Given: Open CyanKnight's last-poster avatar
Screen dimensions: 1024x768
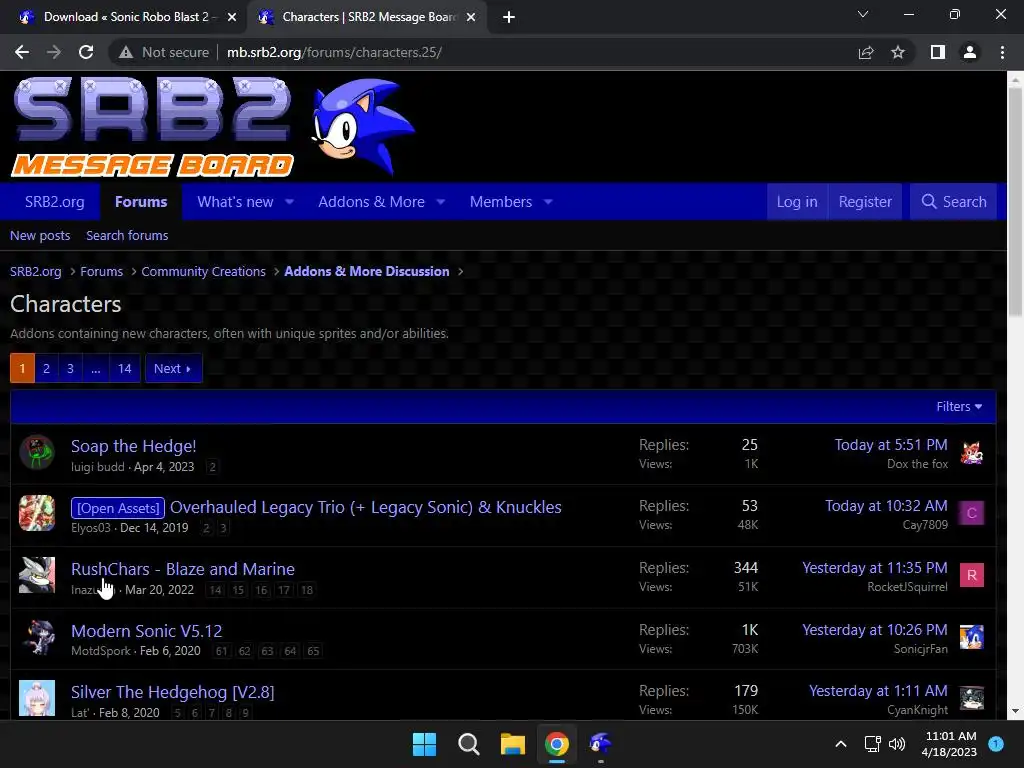Looking at the screenshot, I should (x=972, y=698).
